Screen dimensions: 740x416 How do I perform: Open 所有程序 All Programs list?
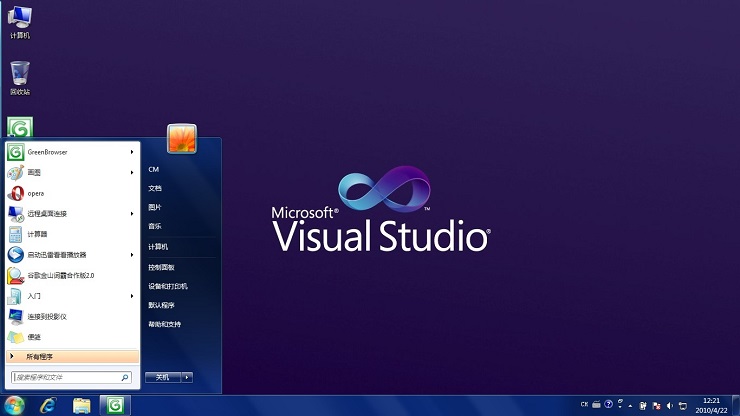73,357
